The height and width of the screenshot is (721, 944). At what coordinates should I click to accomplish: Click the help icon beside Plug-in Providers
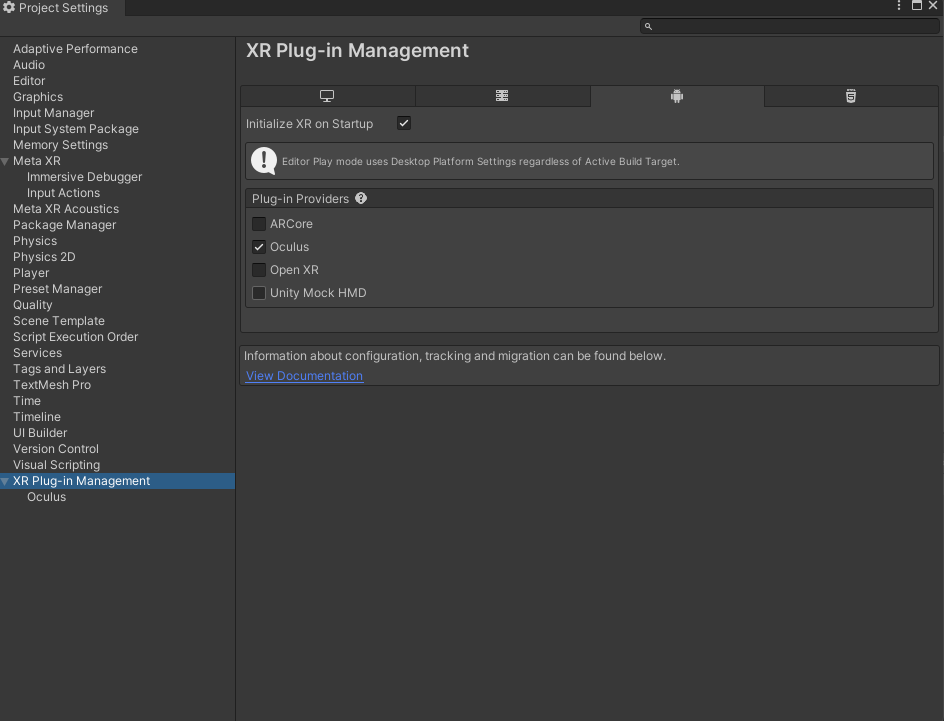[361, 198]
